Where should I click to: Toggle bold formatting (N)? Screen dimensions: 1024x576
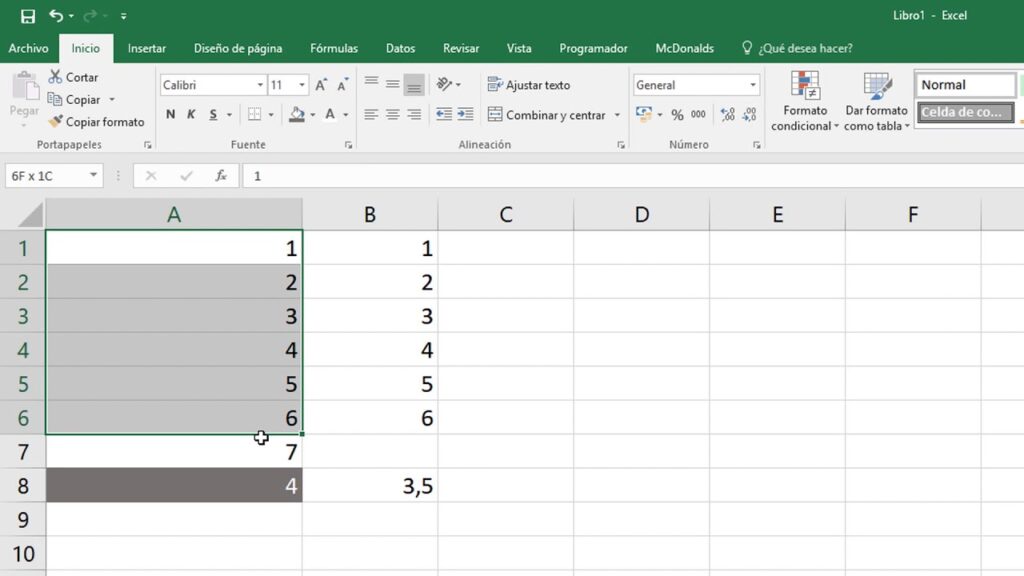pyautogui.click(x=169, y=115)
